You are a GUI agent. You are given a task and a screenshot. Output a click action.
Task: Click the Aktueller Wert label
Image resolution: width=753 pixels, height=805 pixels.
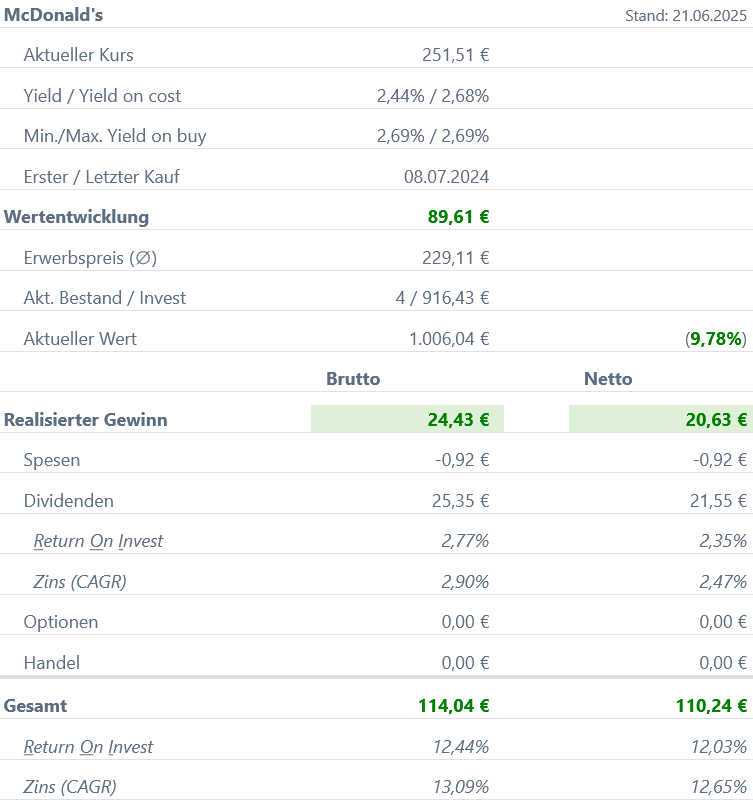[x=80, y=339]
